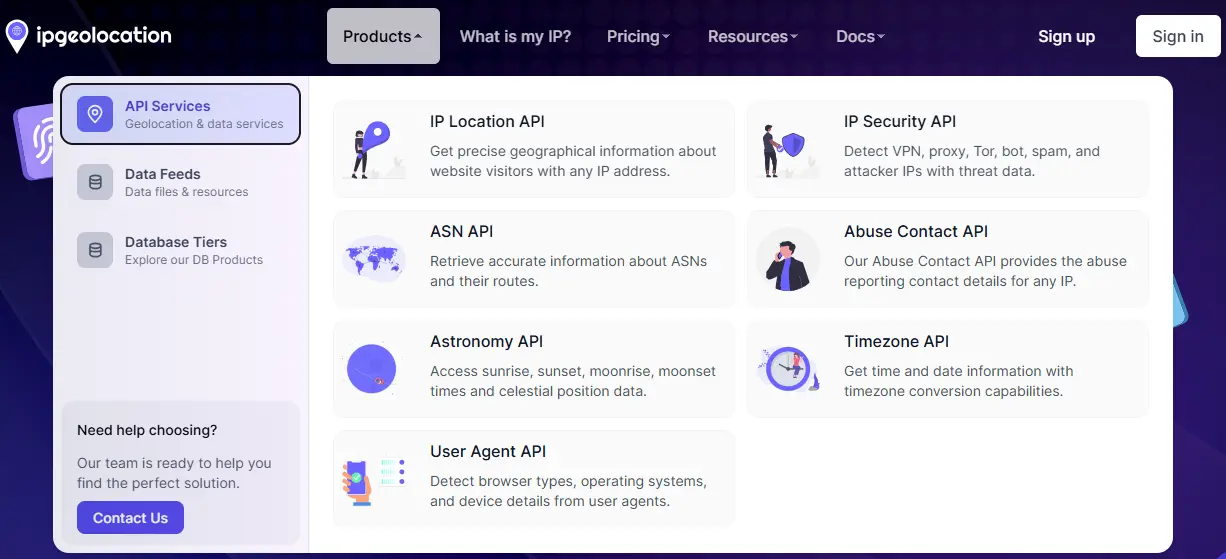Click 'Retrieve accurate information about ASNs' description

click(x=568, y=271)
